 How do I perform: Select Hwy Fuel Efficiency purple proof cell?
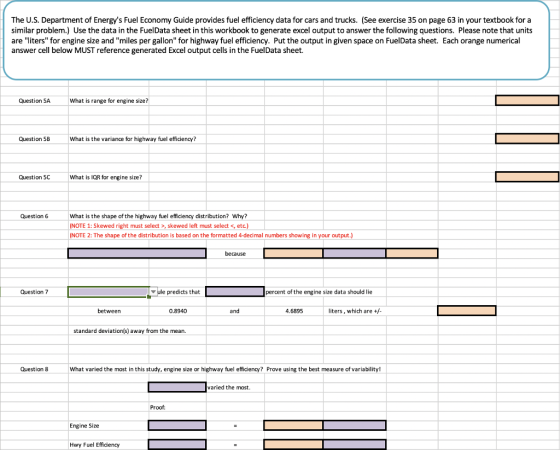click(177, 444)
